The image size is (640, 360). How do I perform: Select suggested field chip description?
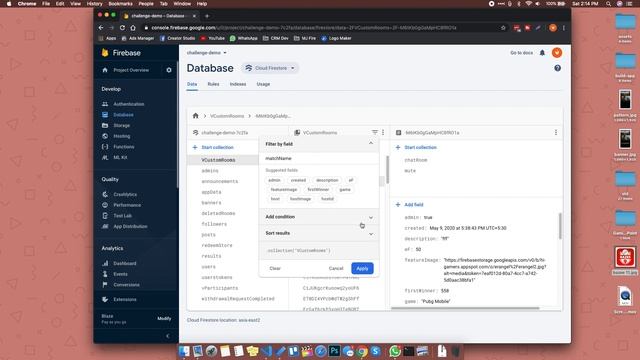[327, 180]
